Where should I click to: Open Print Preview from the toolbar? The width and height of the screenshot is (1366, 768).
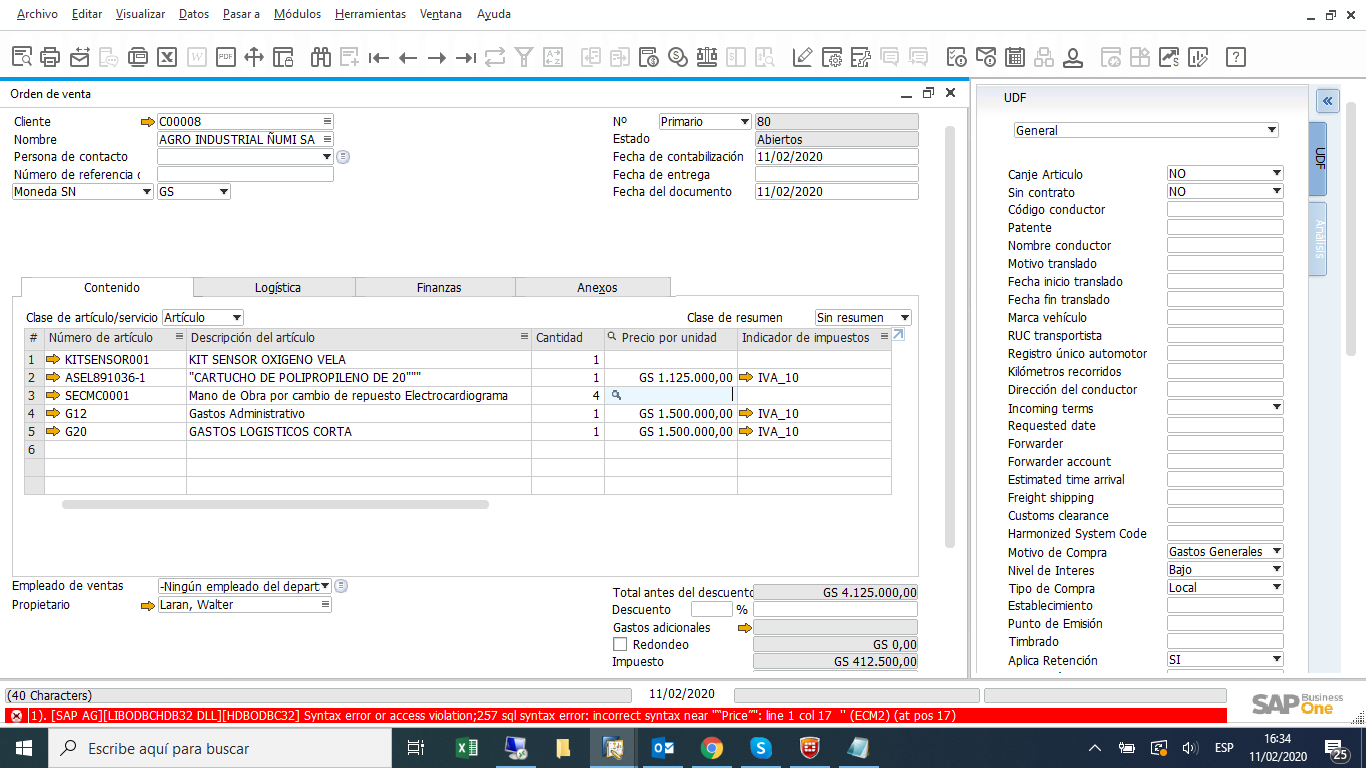tap(22, 57)
